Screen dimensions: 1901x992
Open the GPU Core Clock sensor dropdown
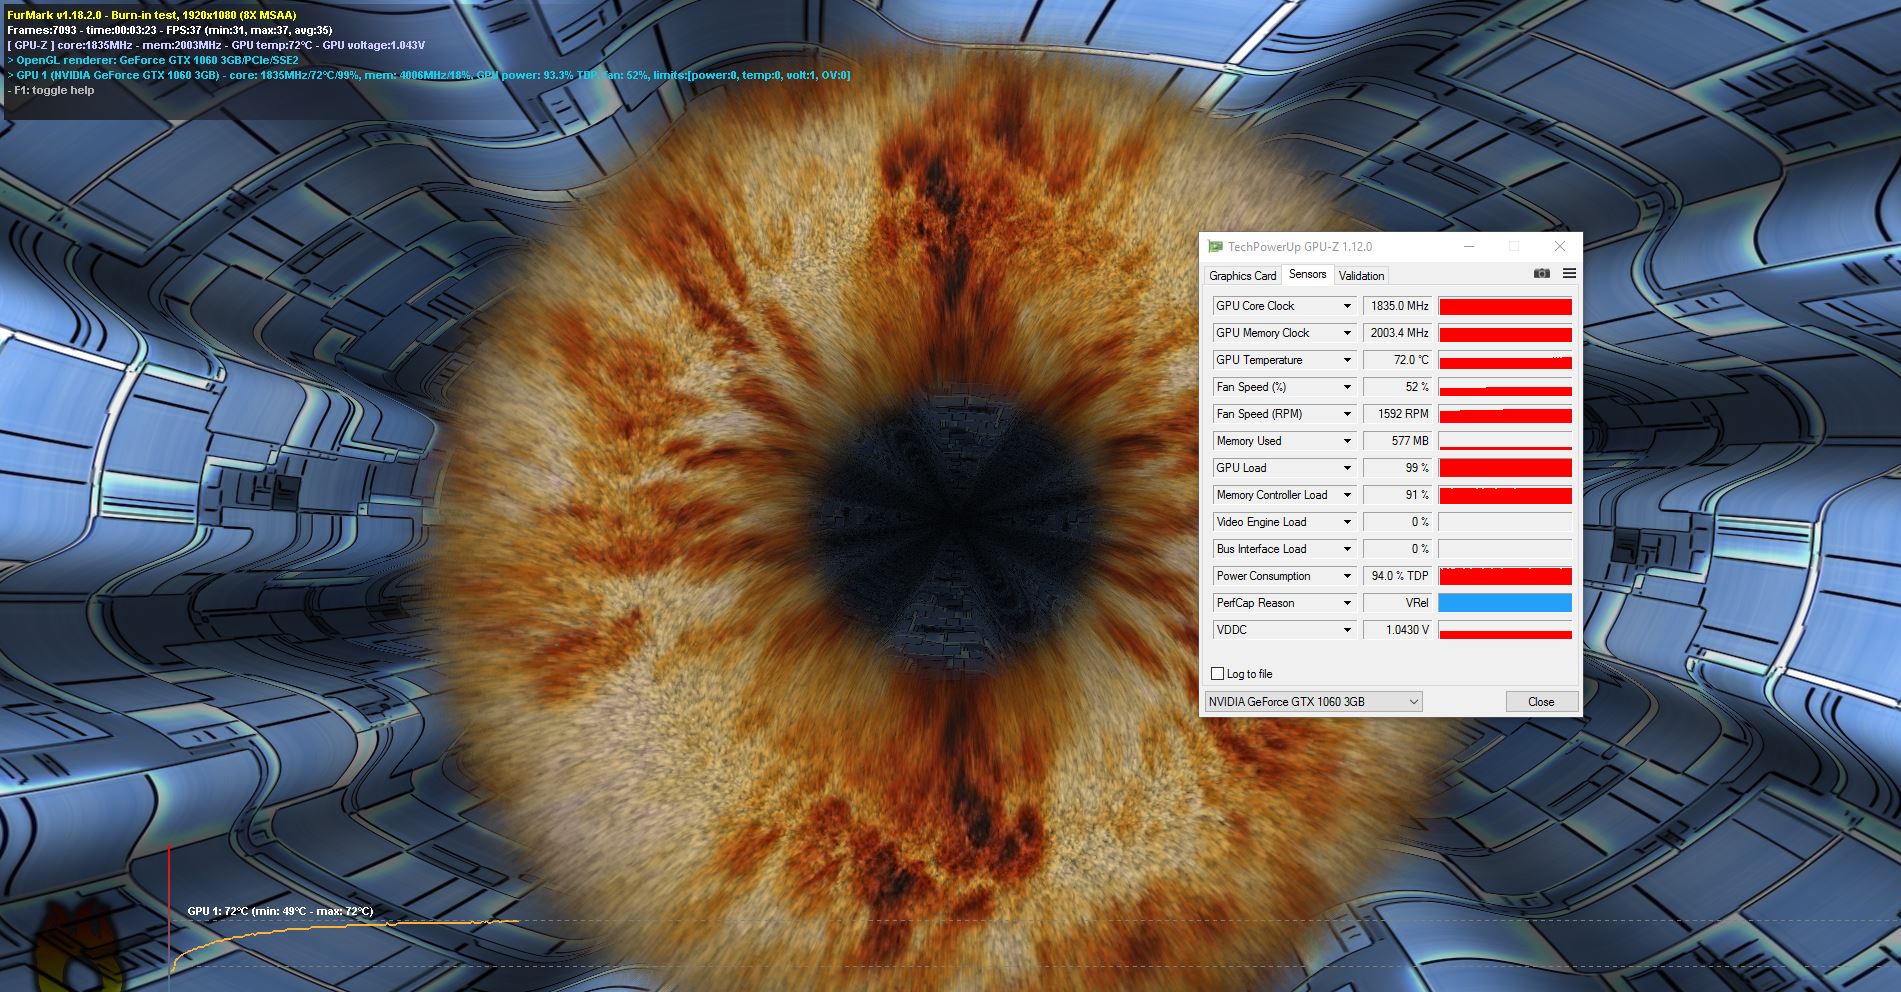pyautogui.click(x=1347, y=306)
